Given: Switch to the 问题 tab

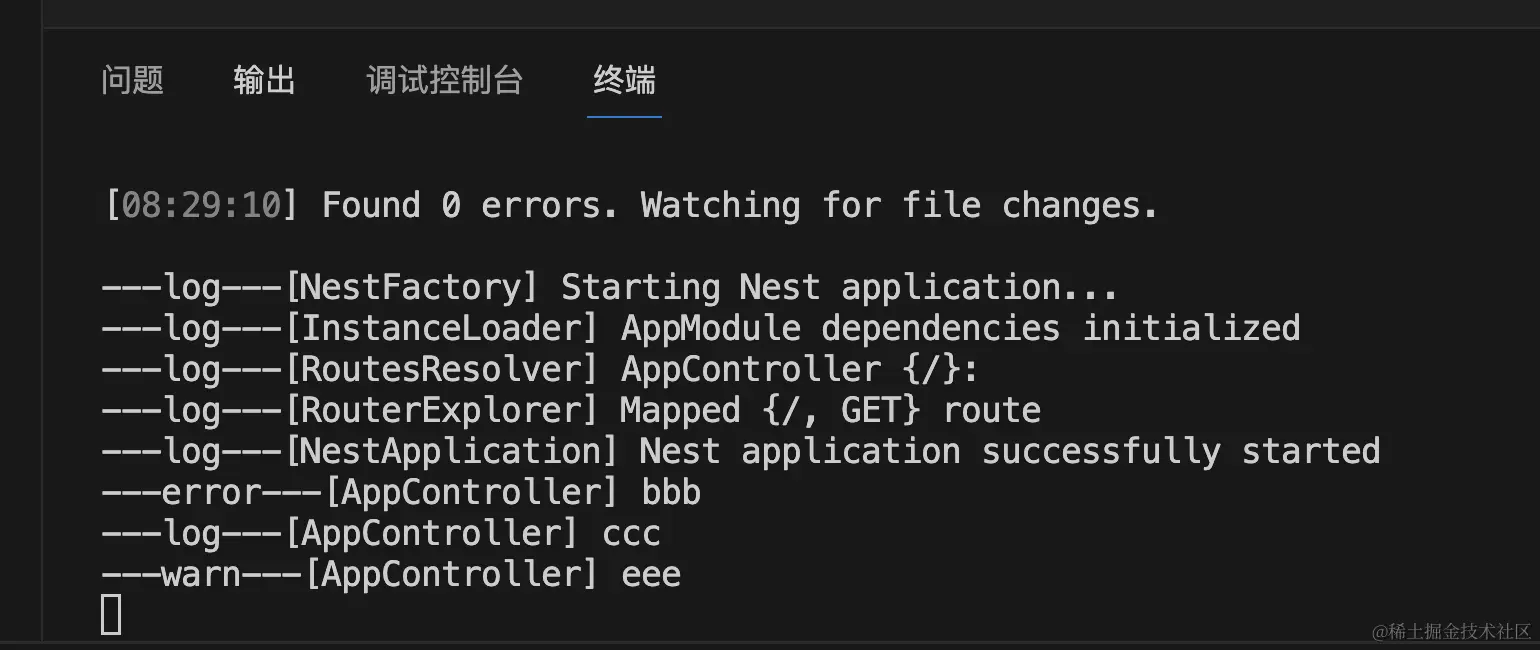Looking at the screenshot, I should (x=132, y=80).
